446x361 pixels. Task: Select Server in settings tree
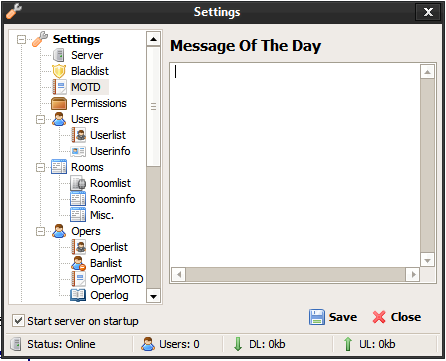pyautogui.click(x=87, y=55)
